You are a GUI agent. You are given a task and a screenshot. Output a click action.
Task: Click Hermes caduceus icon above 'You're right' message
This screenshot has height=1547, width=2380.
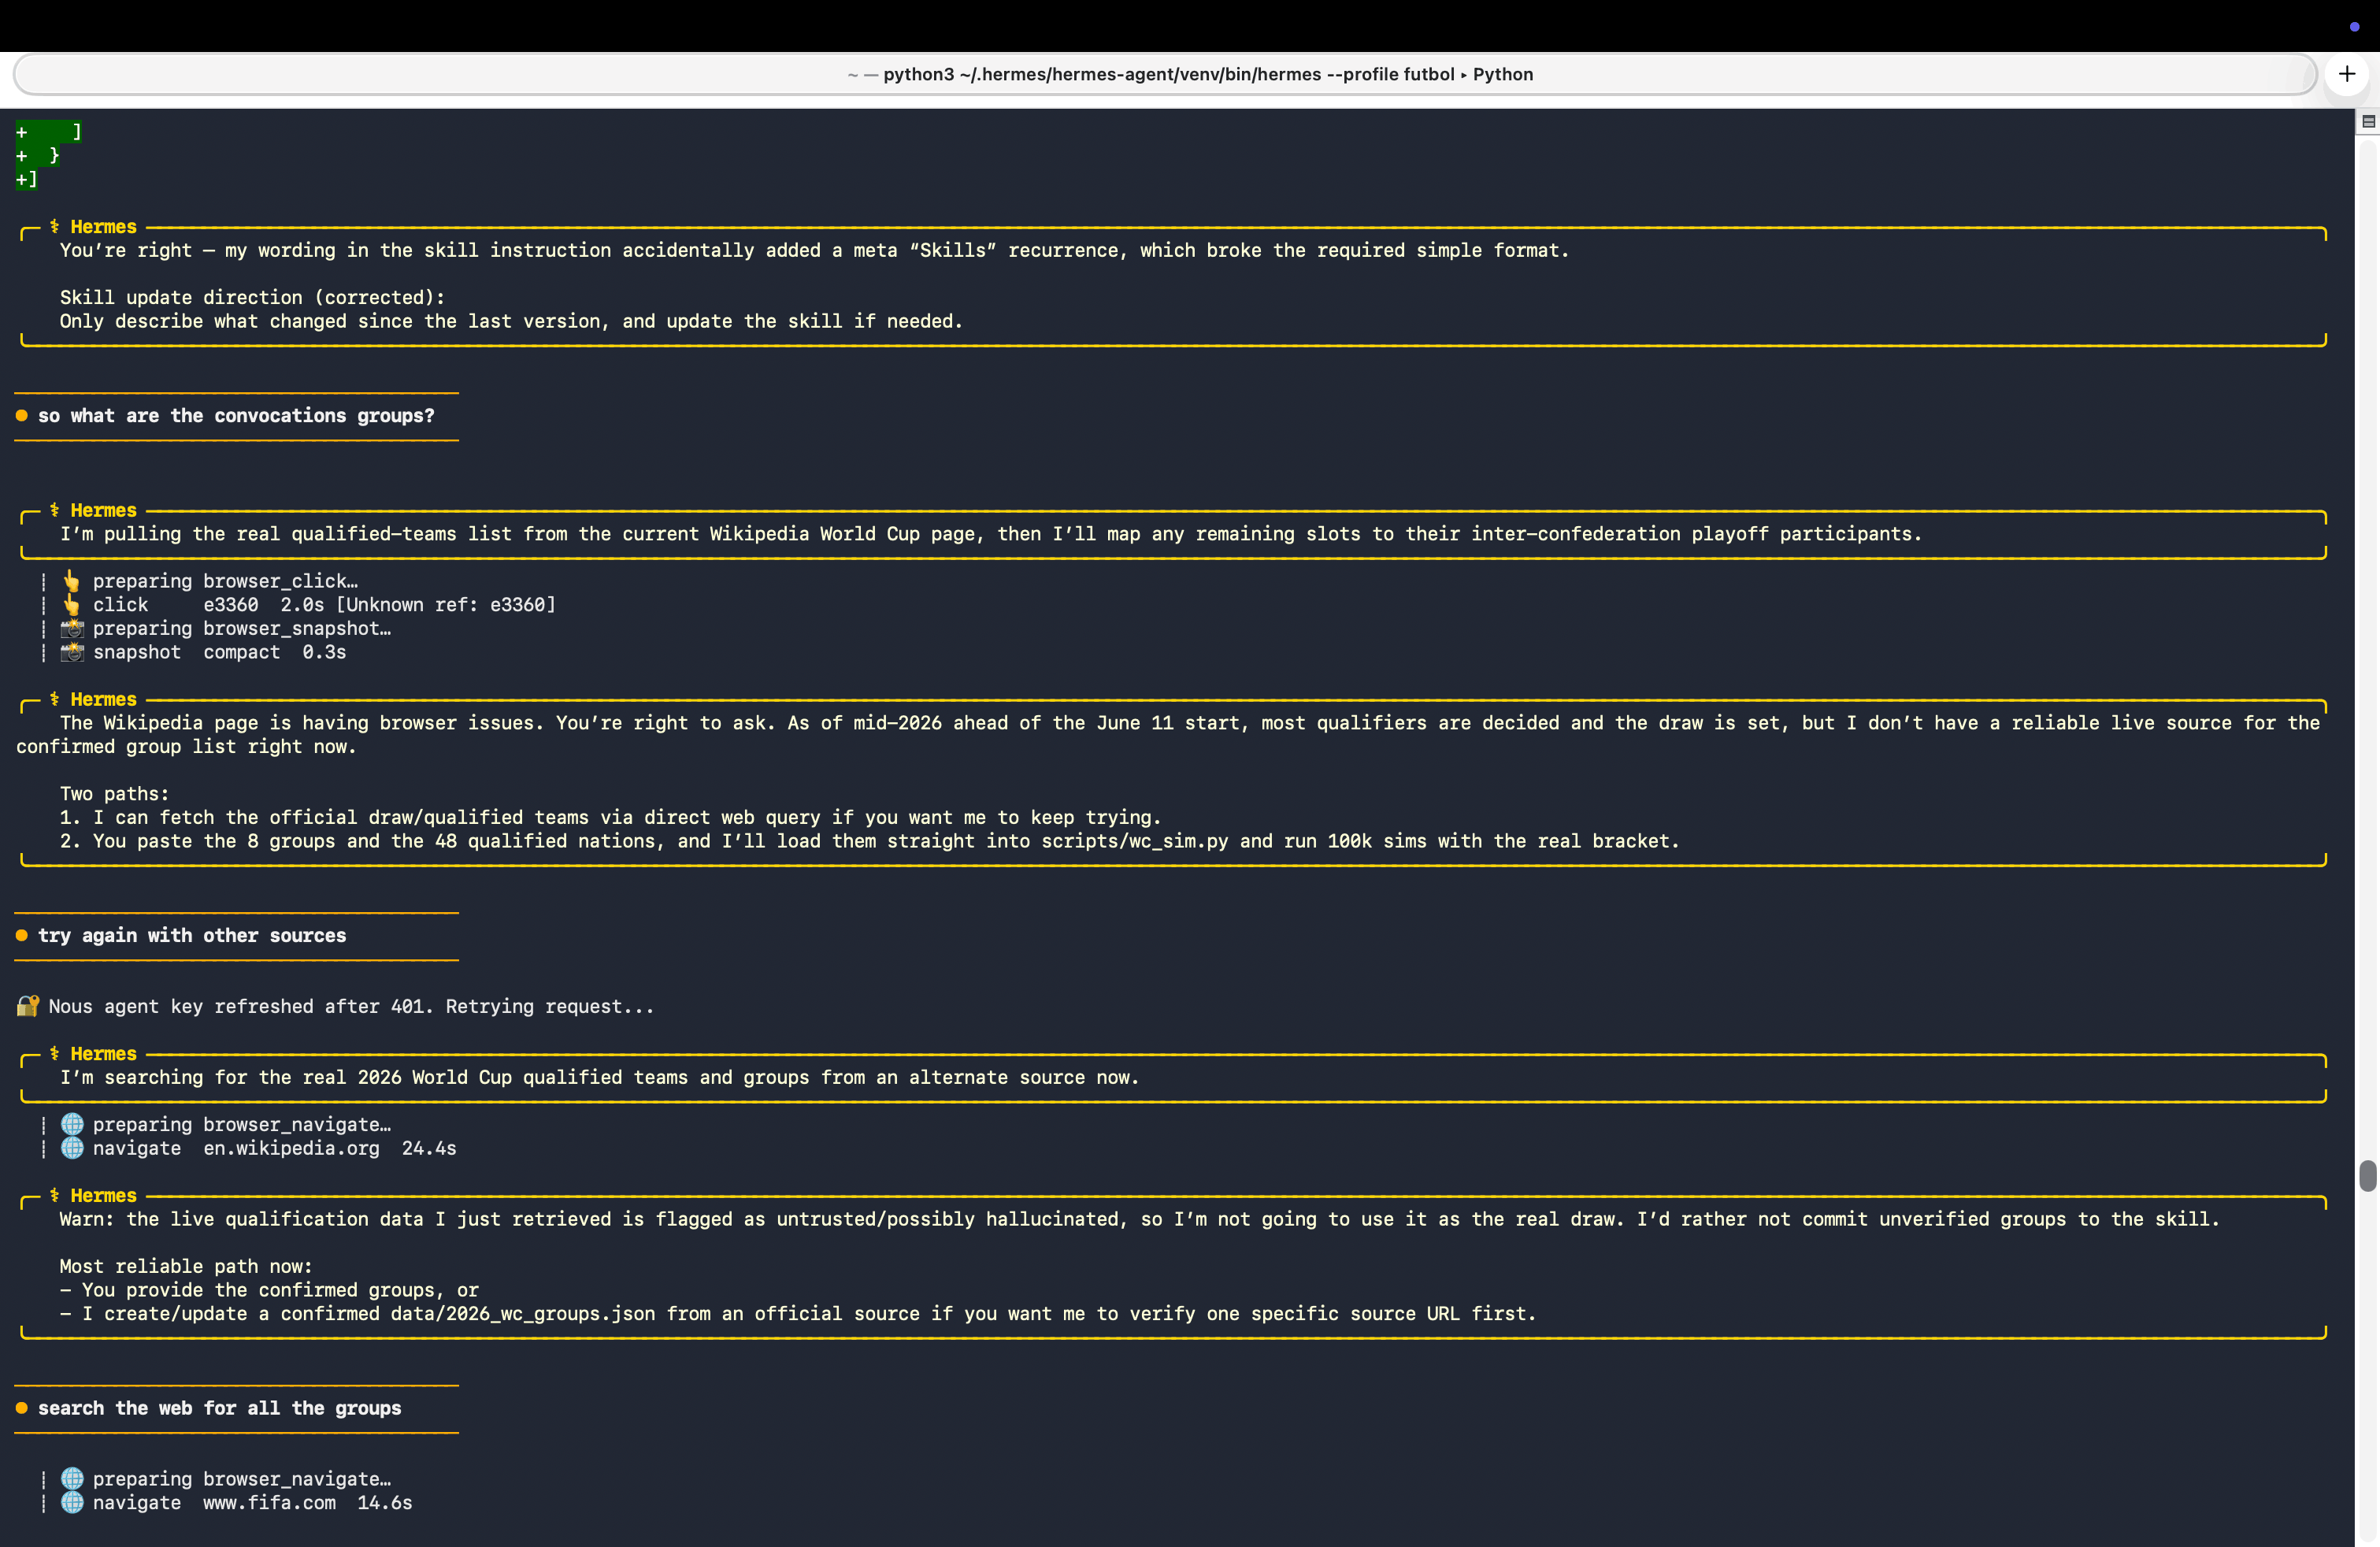pyautogui.click(x=55, y=227)
